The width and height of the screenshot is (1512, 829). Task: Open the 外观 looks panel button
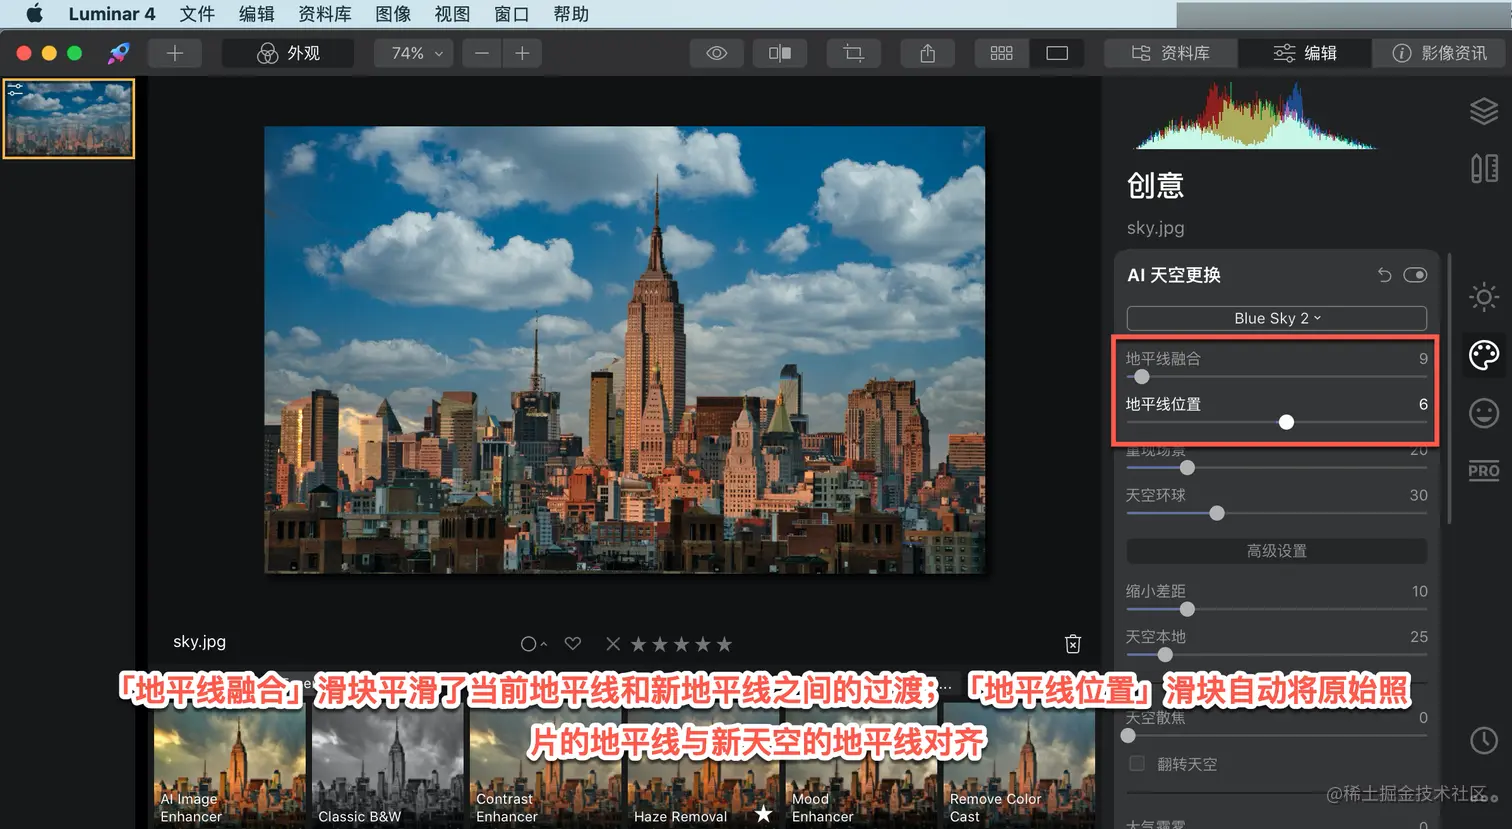coord(289,53)
